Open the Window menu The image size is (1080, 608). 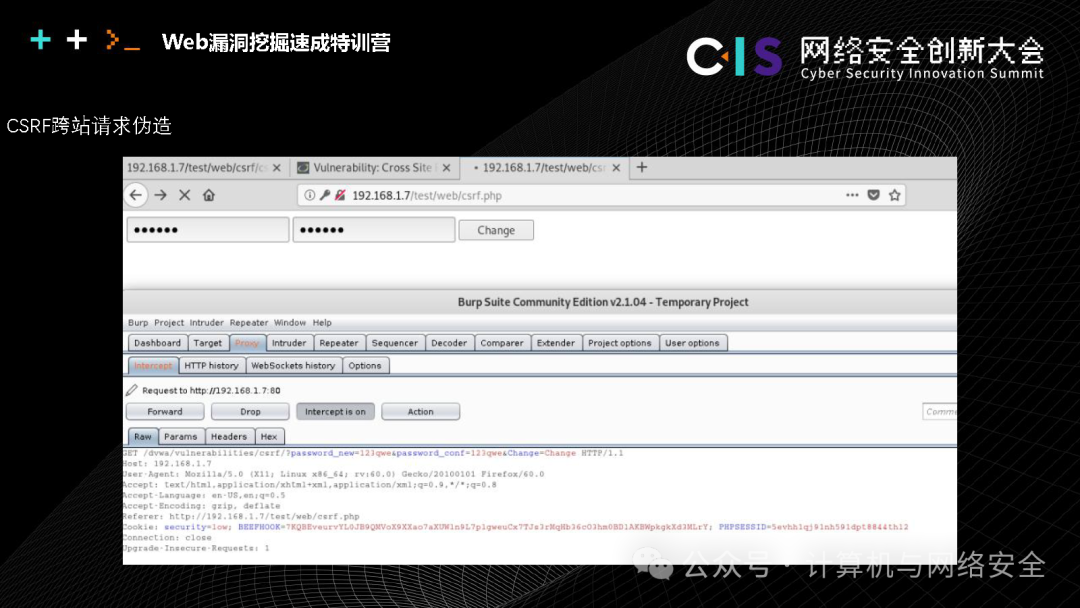(289, 322)
